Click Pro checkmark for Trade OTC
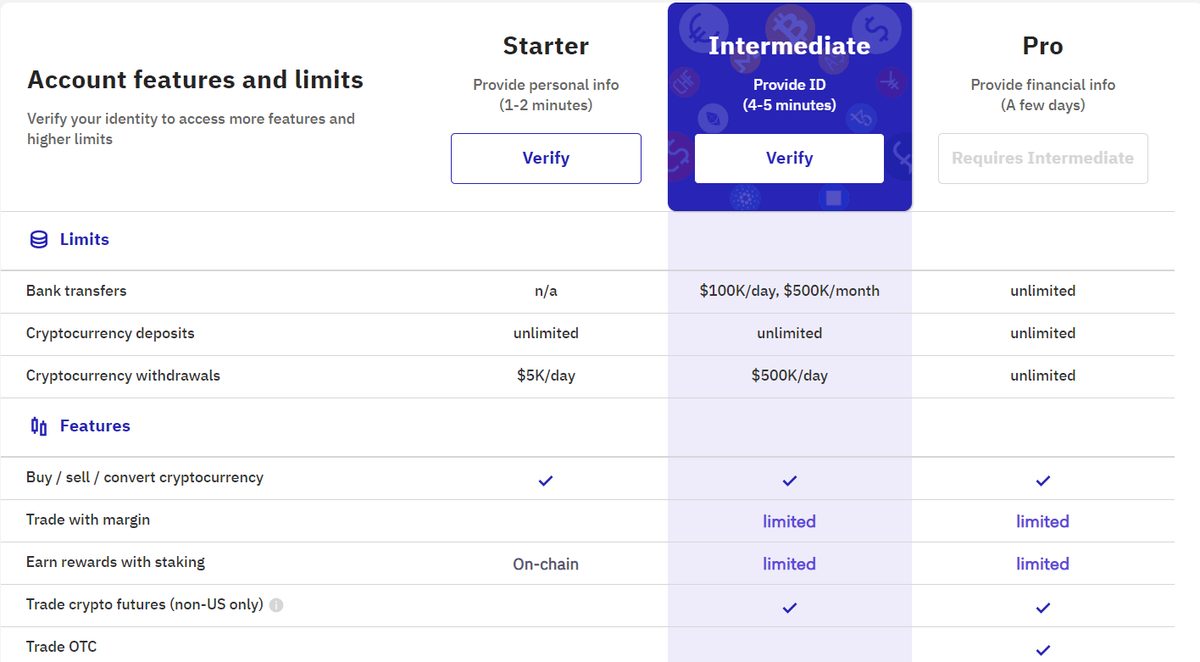 [1043, 649]
